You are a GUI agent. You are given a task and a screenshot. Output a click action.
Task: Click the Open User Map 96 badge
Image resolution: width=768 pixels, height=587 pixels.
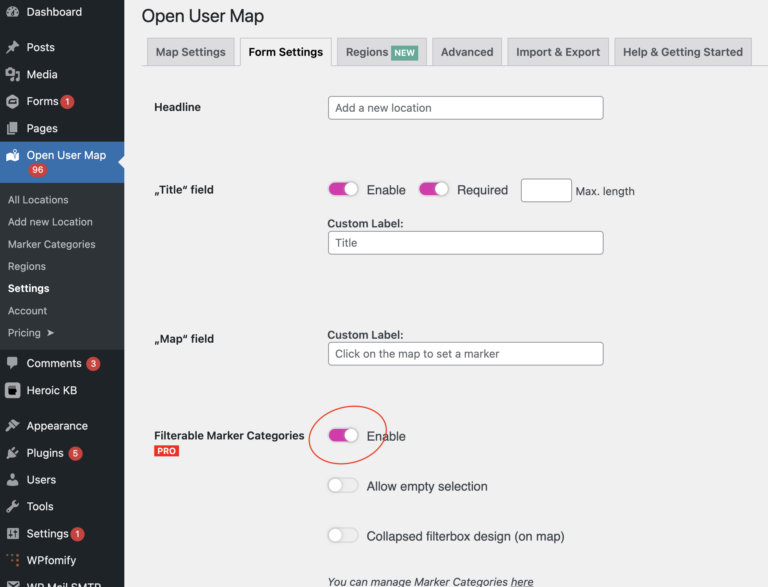pos(38,170)
